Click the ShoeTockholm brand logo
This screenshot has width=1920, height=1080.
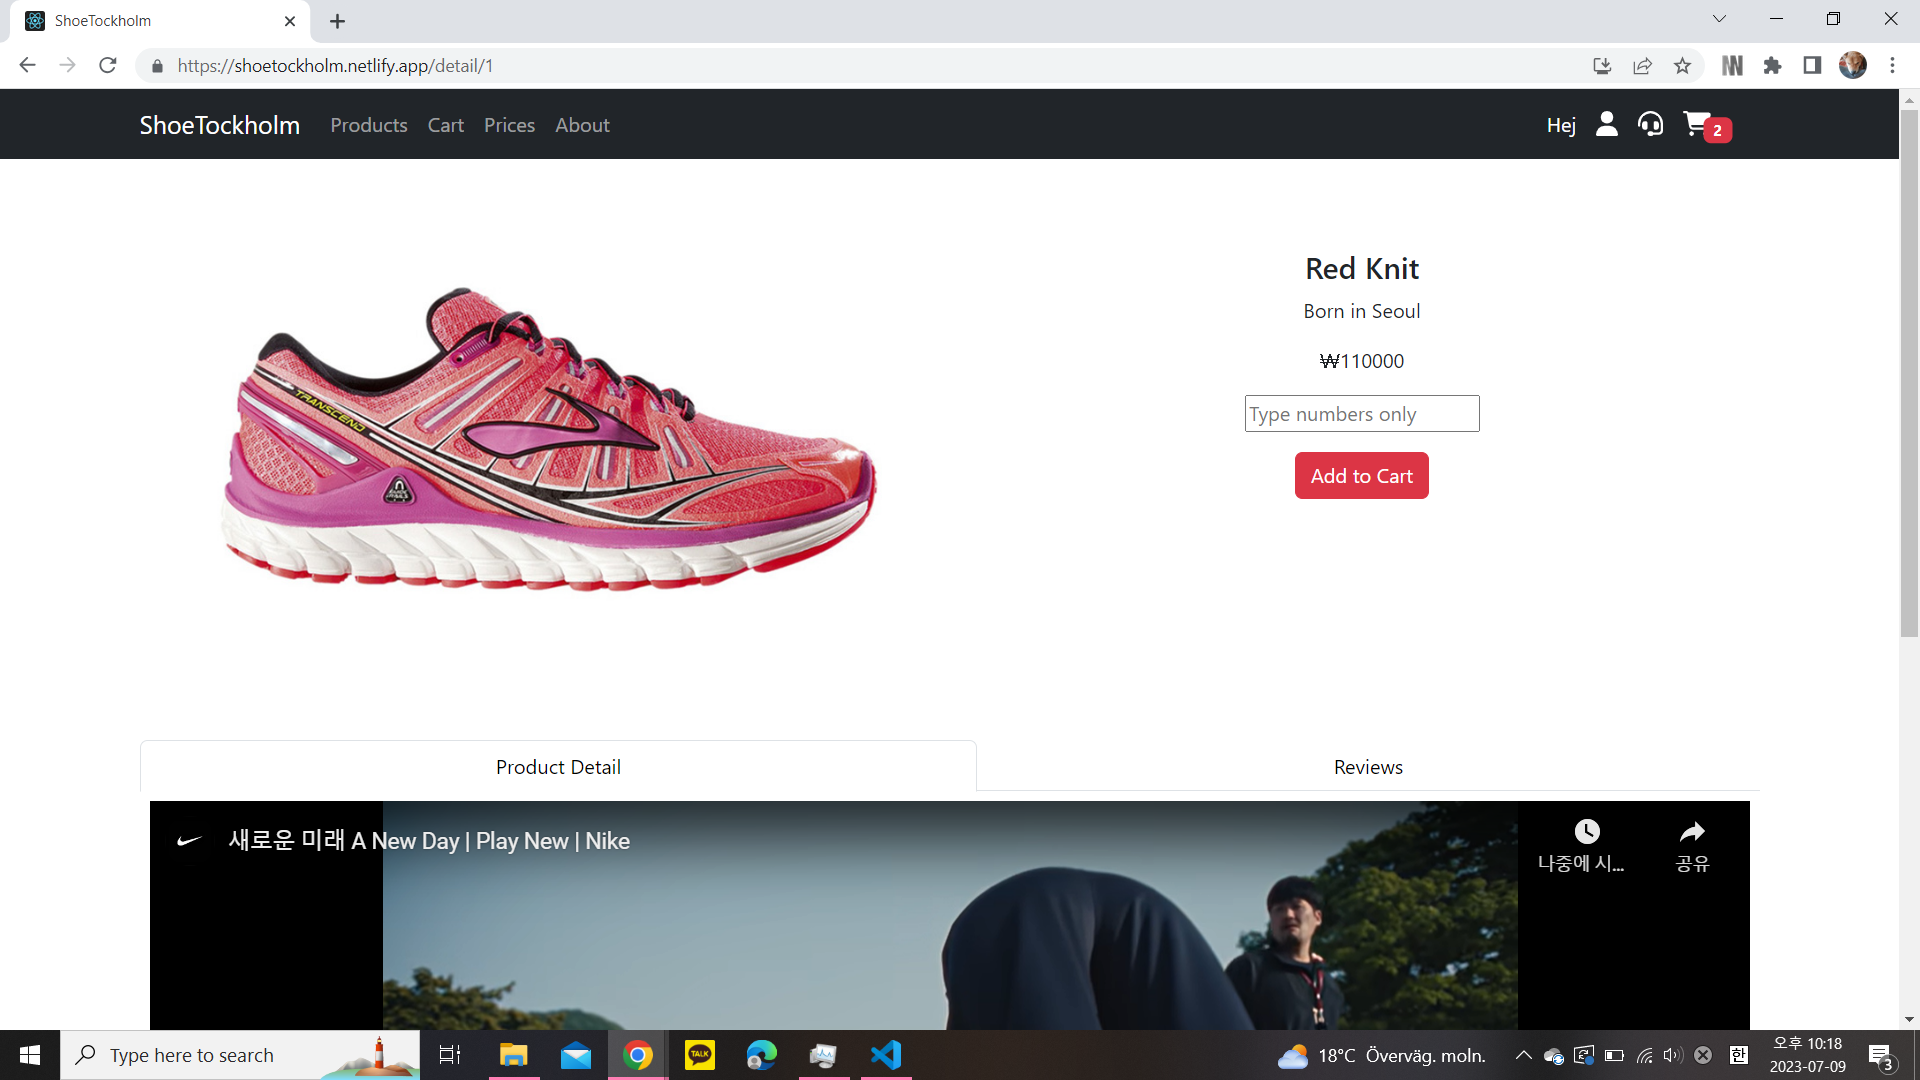click(x=220, y=125)
